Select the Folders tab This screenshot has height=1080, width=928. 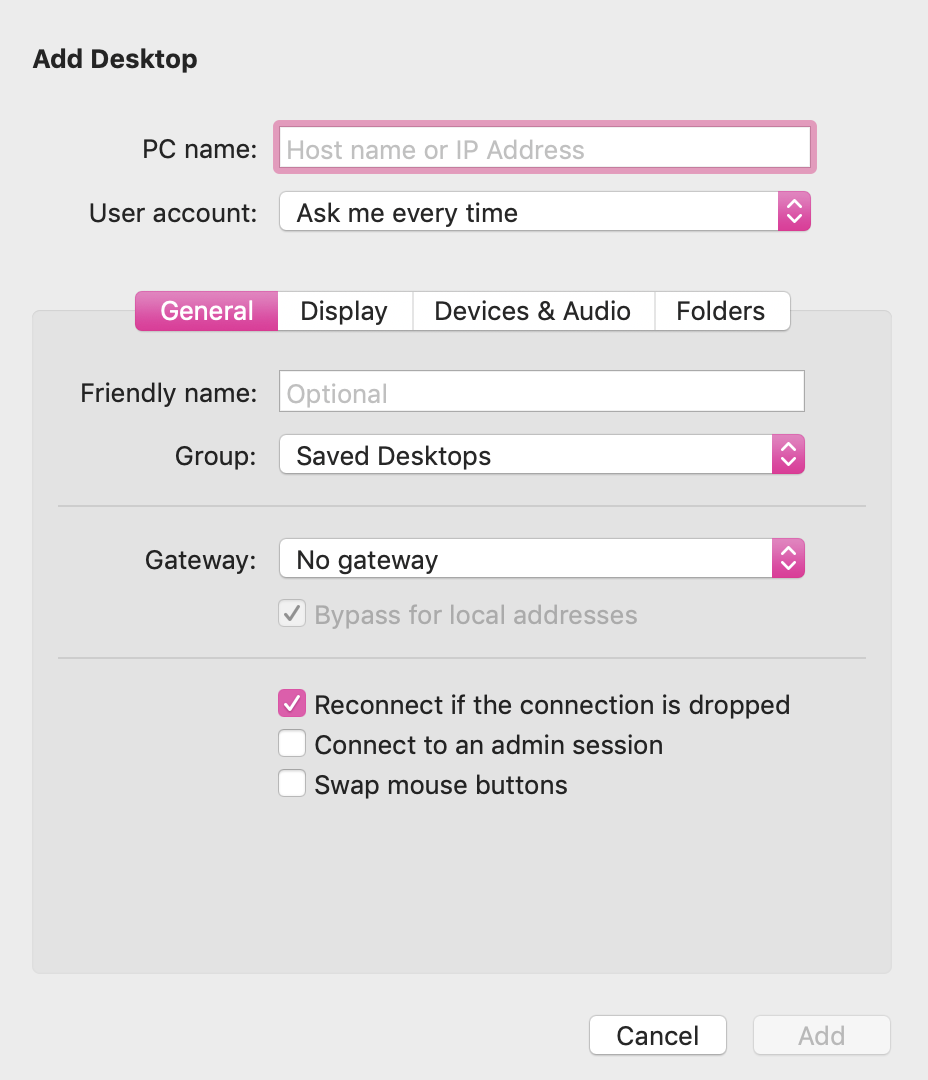[720, 311]
